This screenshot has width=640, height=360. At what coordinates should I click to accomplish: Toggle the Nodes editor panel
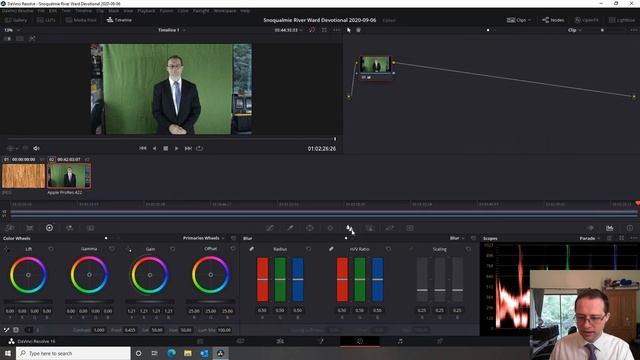(x=553, y=20)
